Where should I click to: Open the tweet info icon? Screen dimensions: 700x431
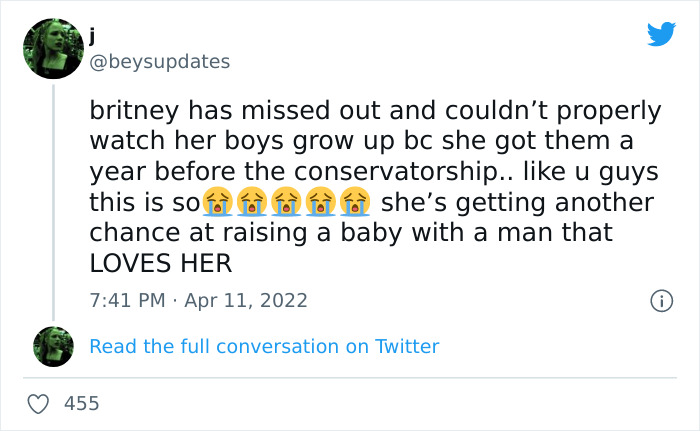660,300
